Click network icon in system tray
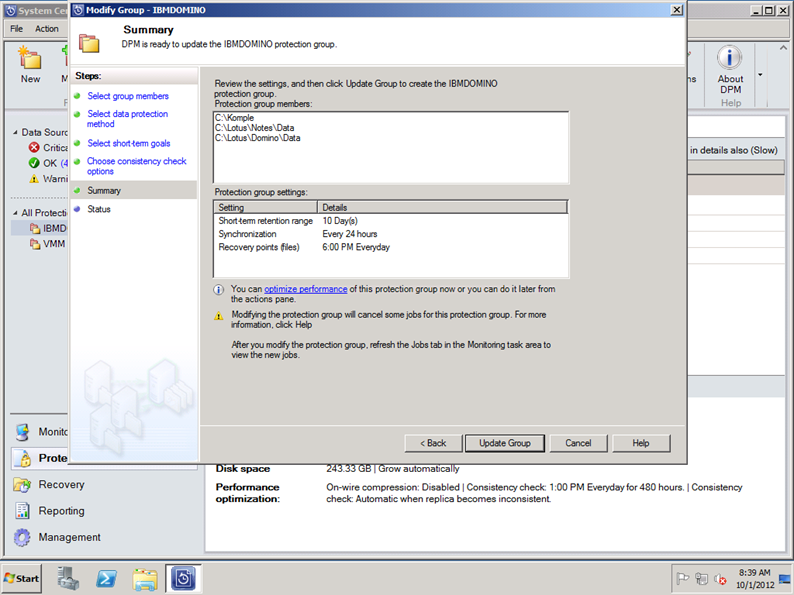Viewport: 794px width, 595px height. click(x=701, y=578)
